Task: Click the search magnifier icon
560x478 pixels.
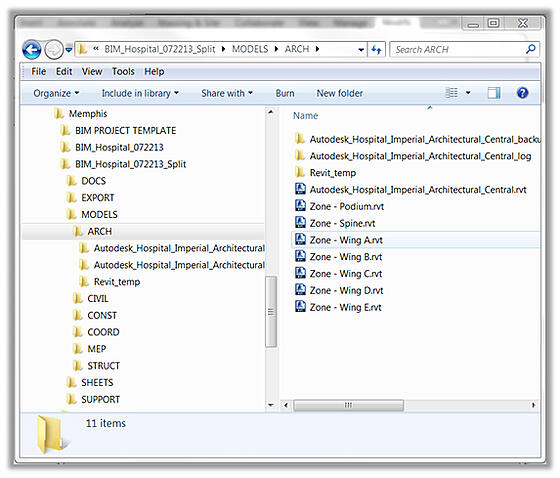Action: 531,49
